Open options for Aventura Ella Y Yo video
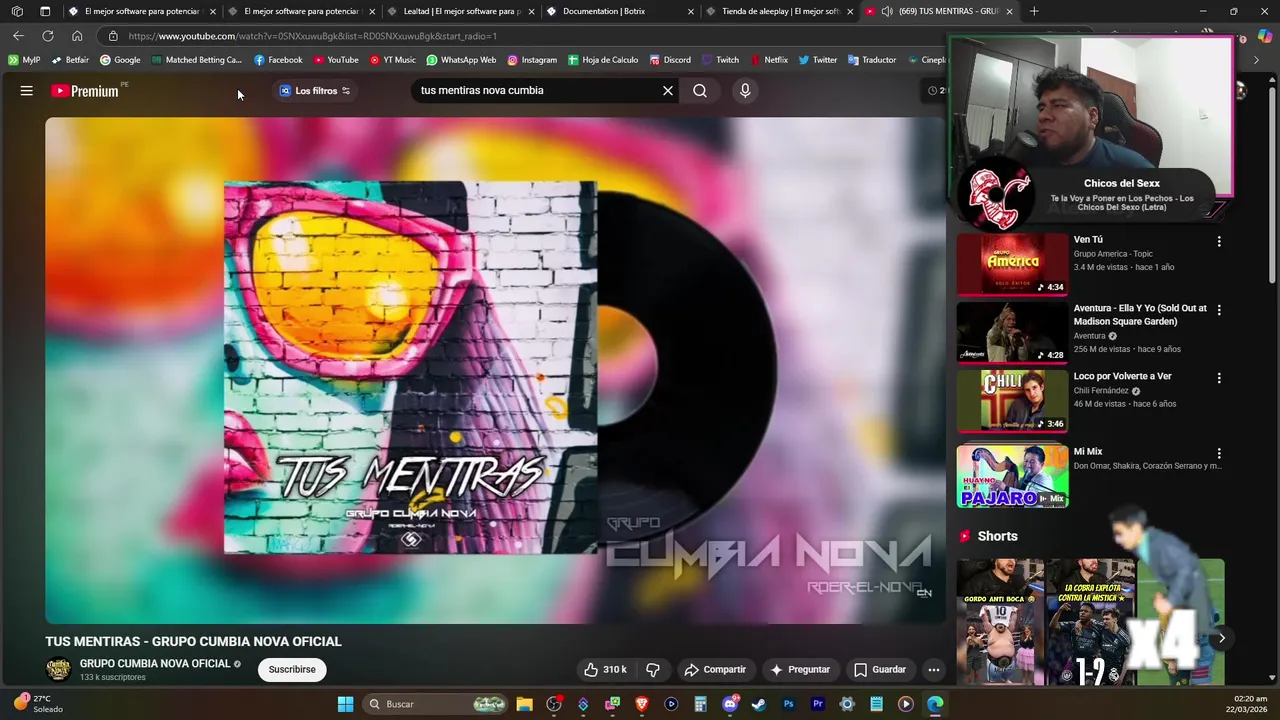The height and width of the screenshot is (720, 1280). click(1219, 310)
